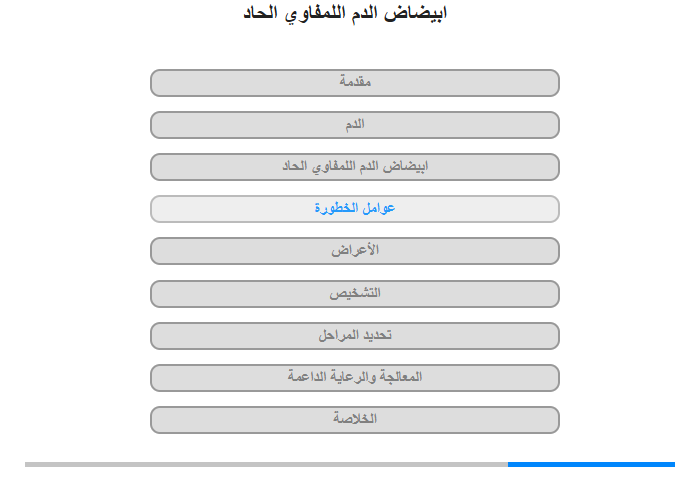Go to the الأعراض (Symptoms) section
The height and width of the screenshot is (480, 700).
pyautogui.click(x=355, y=251)
